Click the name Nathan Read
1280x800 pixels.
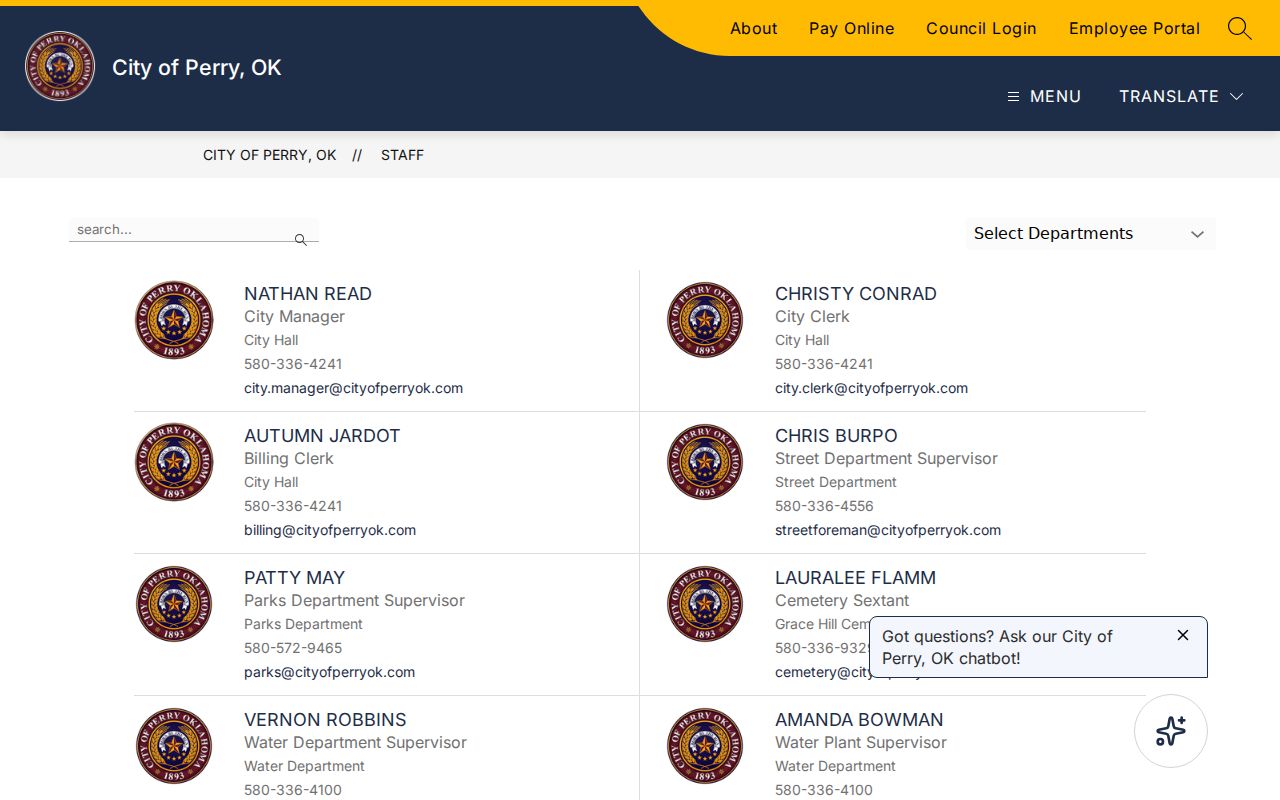point(308,293)
